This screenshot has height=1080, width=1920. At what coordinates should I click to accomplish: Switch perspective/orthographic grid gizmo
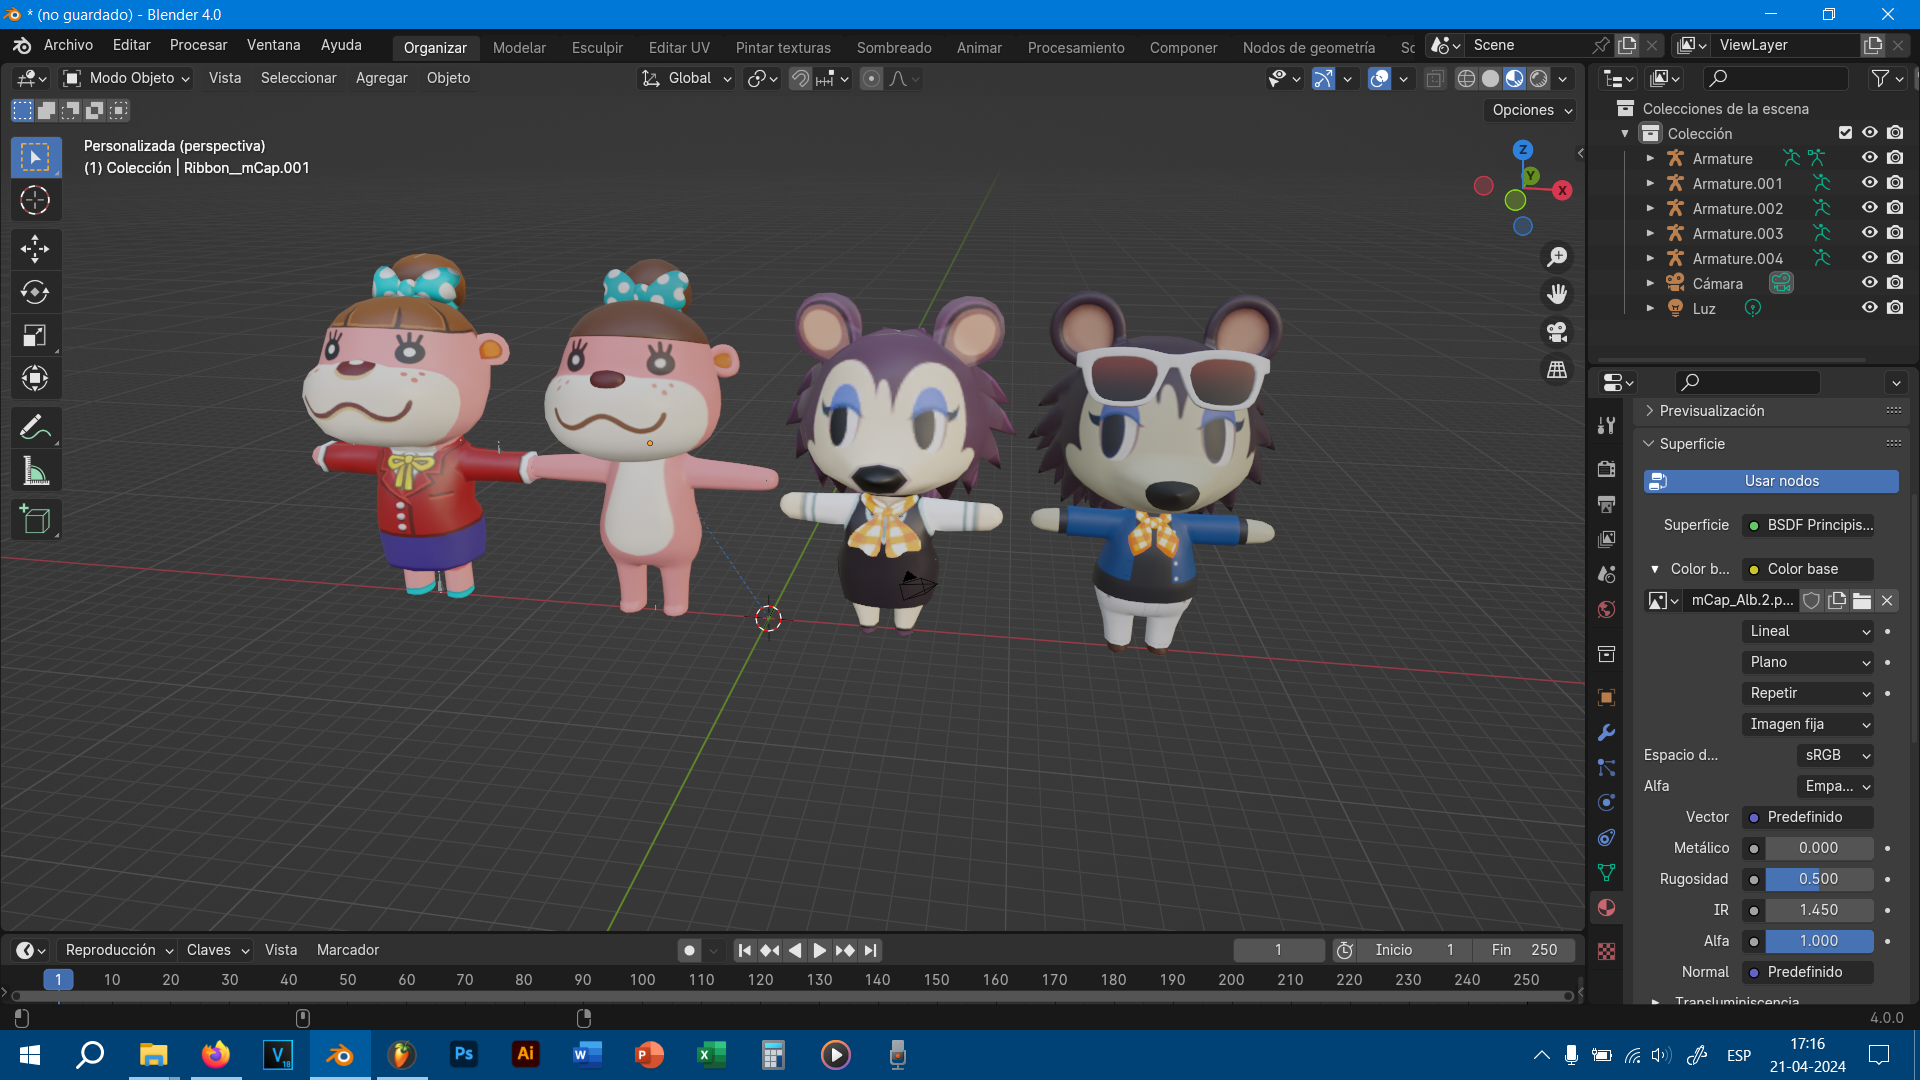pos(1557,370)
